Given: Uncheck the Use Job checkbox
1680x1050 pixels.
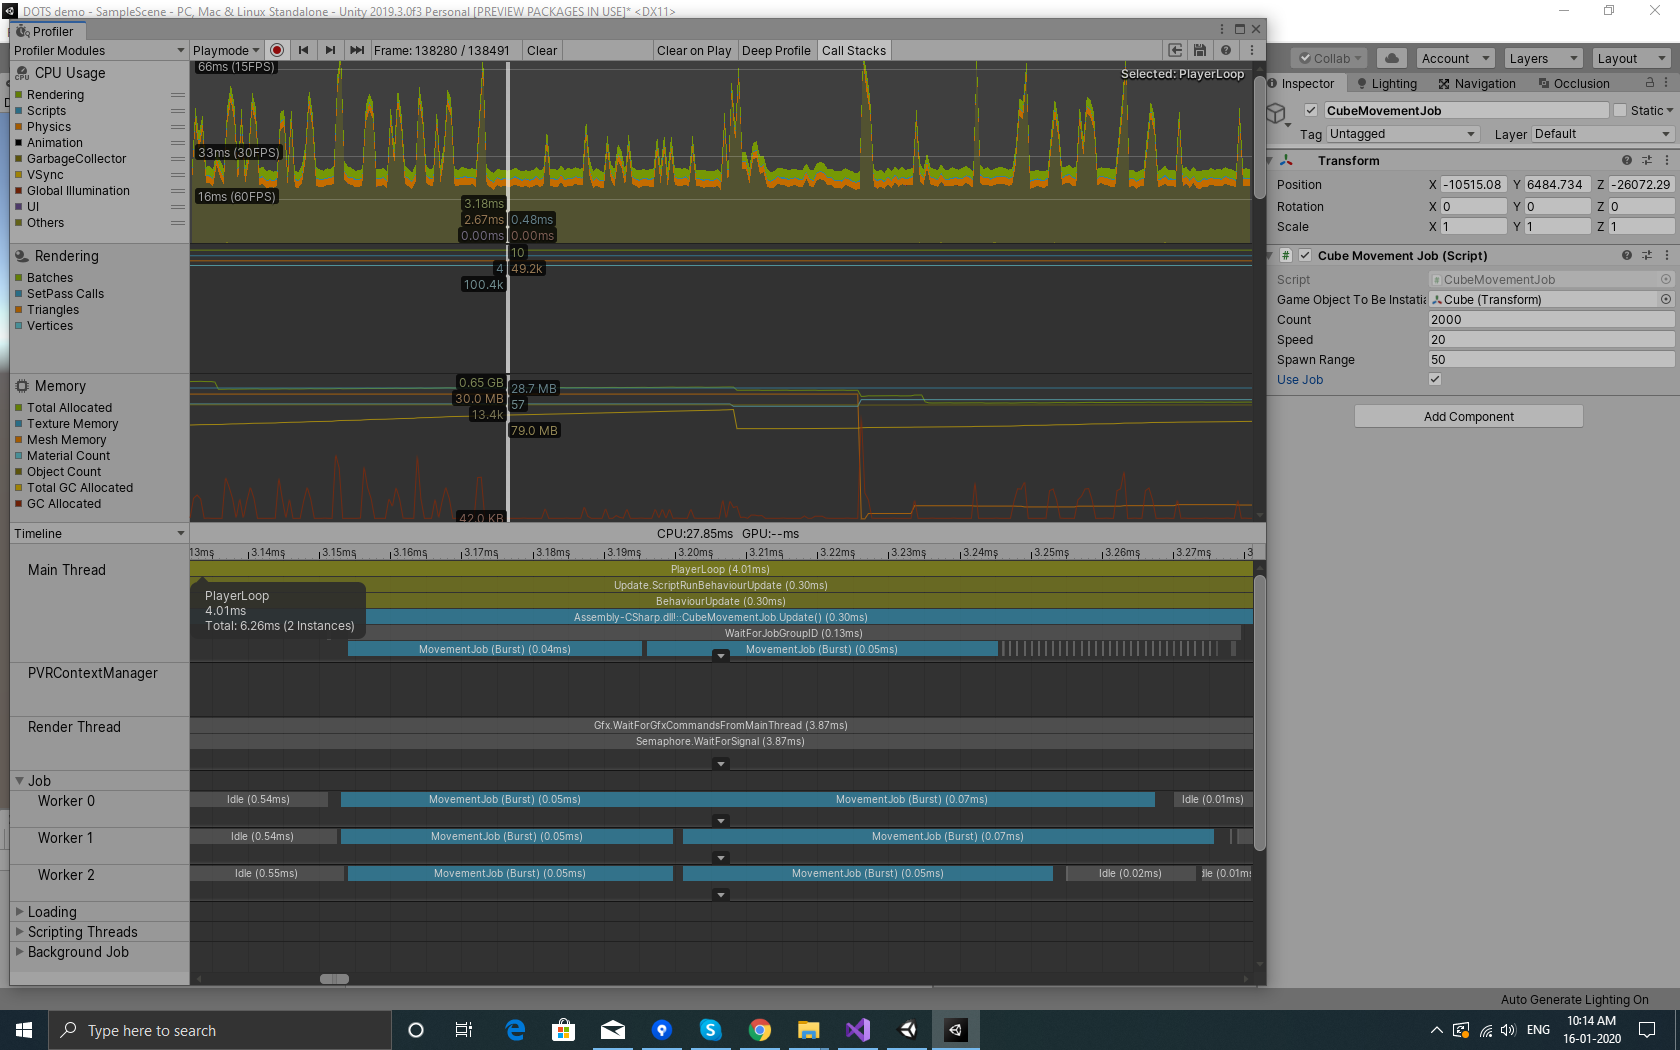Looking at the screenshot, I should point(1435,379).
